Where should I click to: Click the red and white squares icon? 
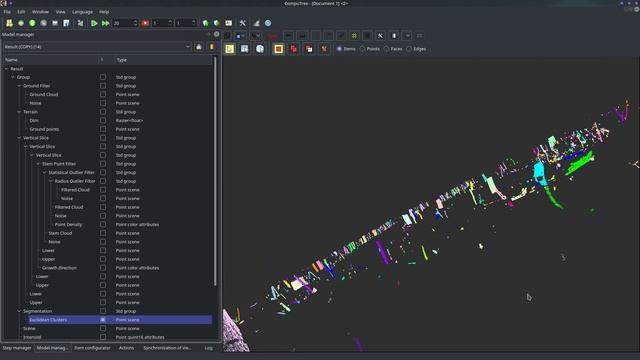coord(309,49)
